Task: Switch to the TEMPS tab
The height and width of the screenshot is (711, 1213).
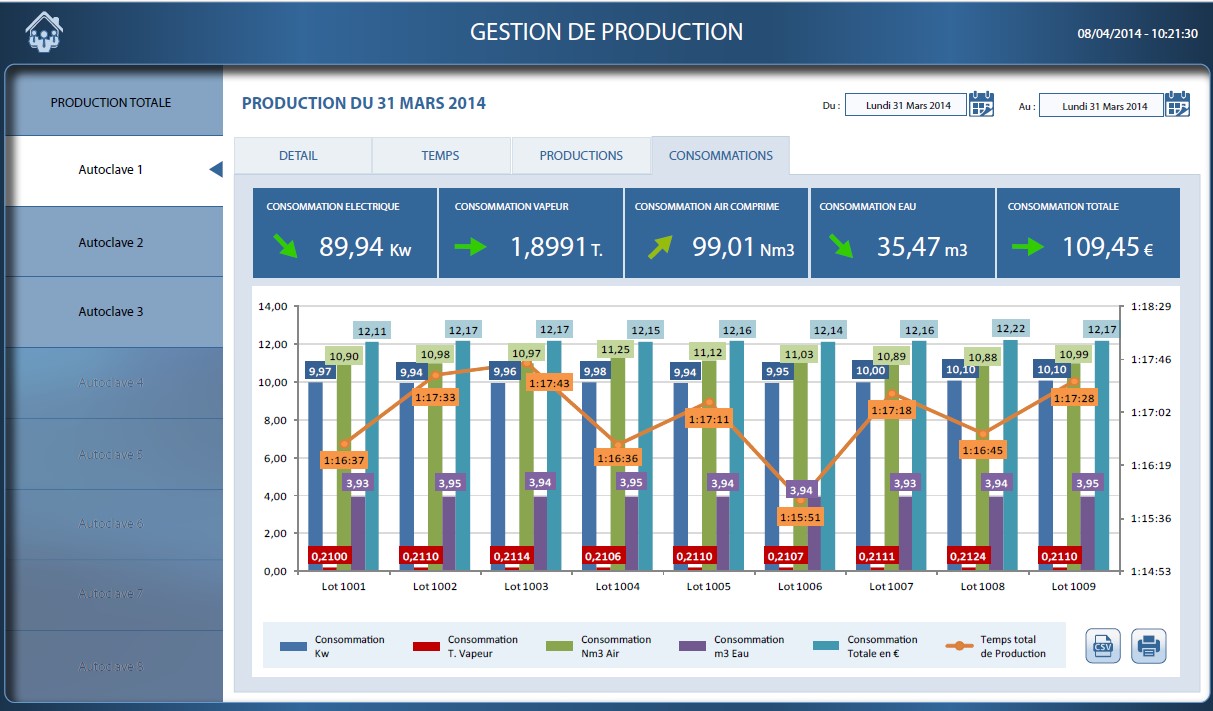Action: pos(441,156)
